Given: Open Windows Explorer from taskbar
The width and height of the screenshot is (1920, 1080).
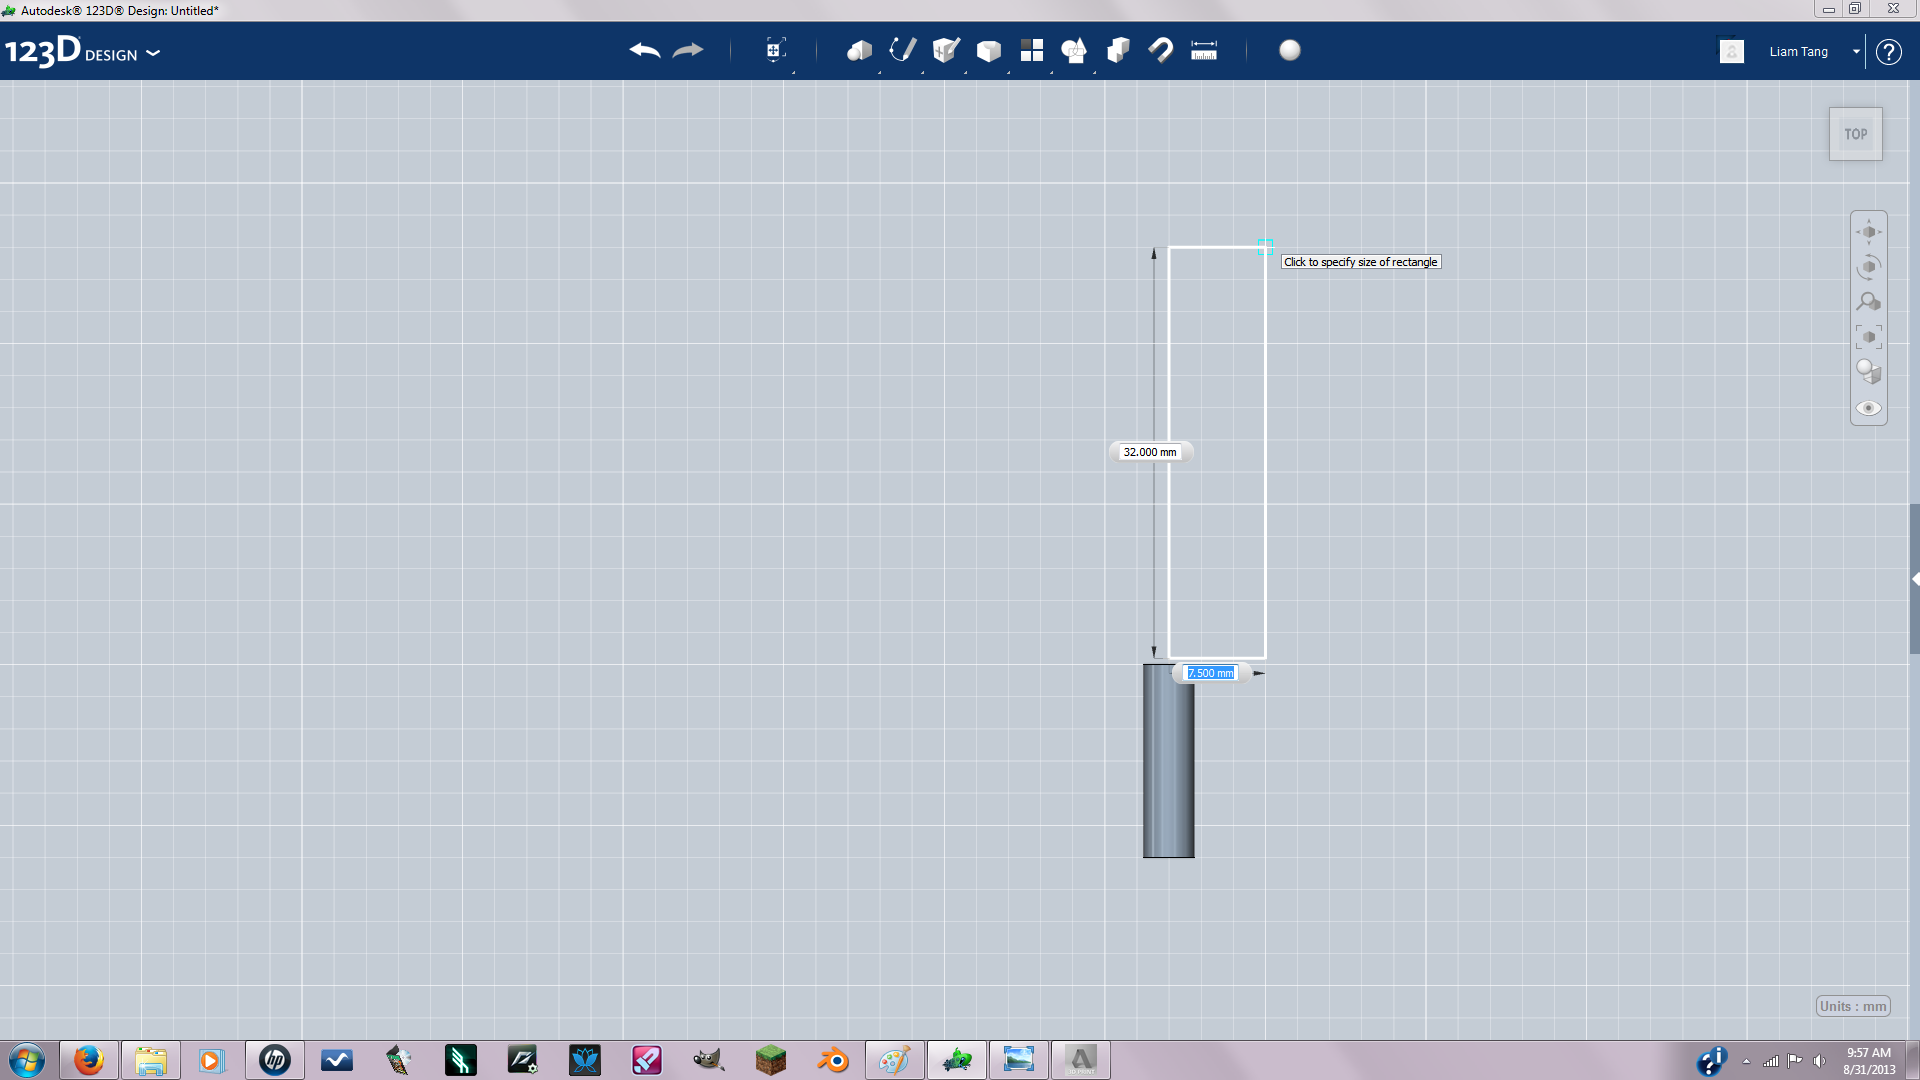Looking at the screenshot, I should click(151, 1060).
